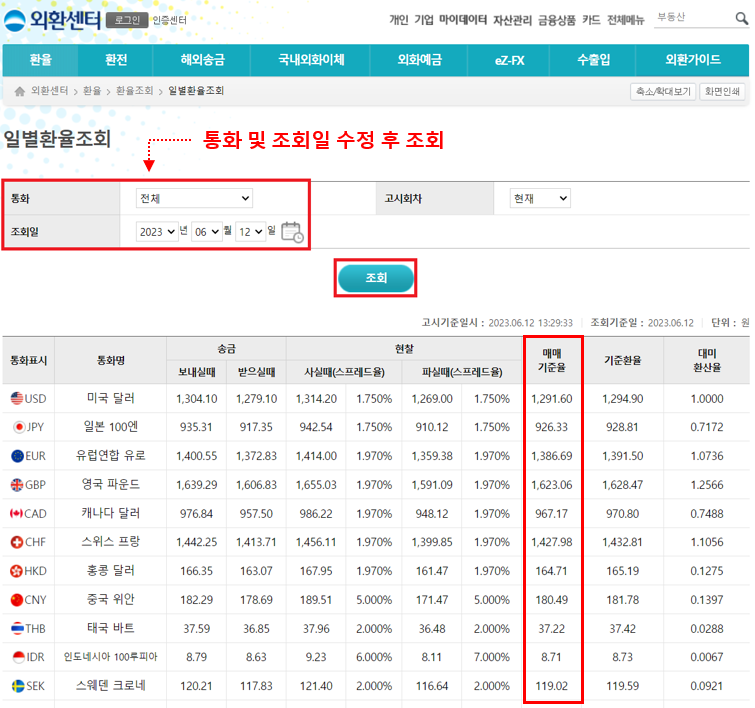This screenshot has height=708, width=755.
Task: Click the JPY flag icon
Action: (17, 428)
